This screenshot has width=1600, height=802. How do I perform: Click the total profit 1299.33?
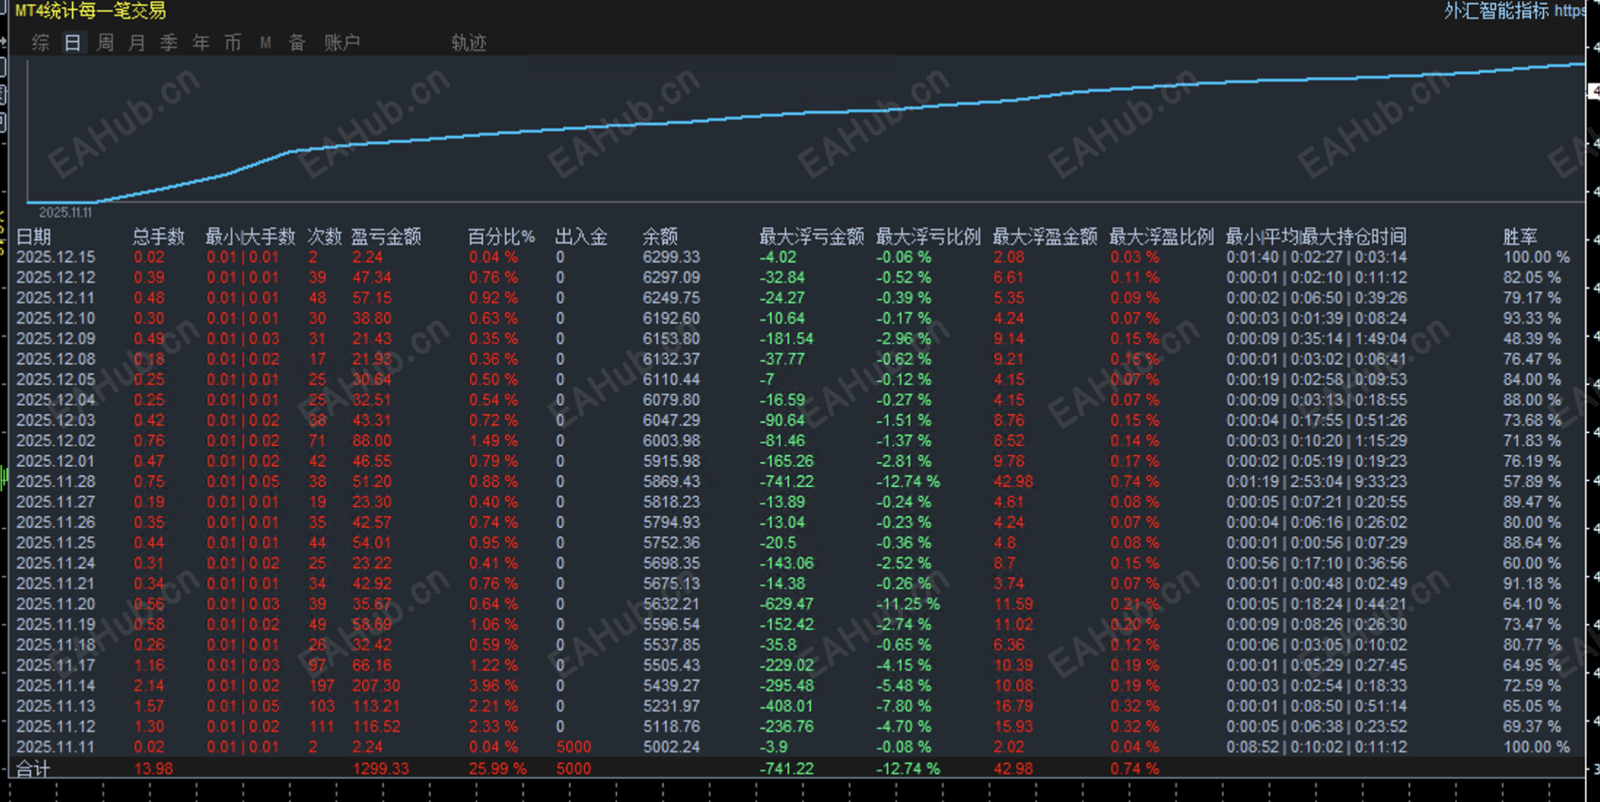380,769
